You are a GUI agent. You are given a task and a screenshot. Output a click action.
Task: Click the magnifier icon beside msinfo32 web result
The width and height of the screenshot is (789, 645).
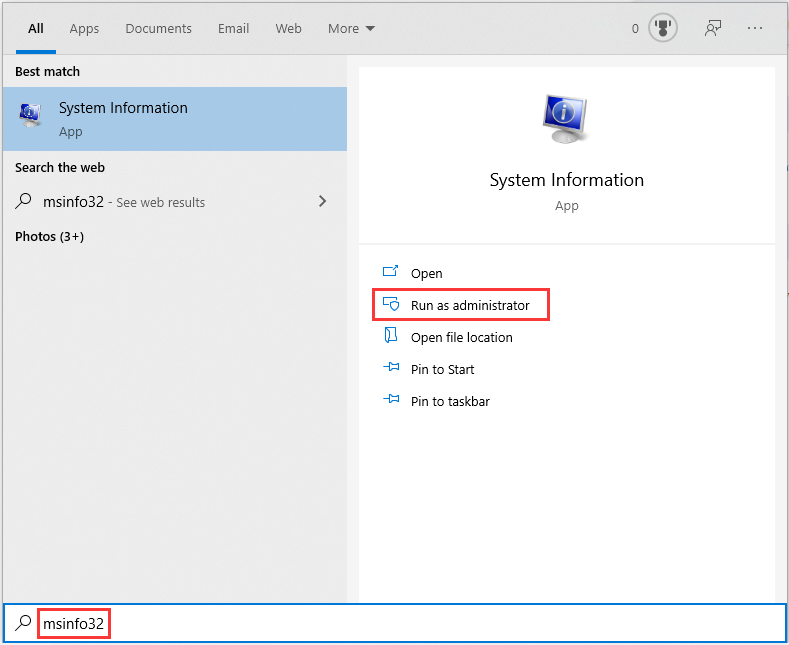pyautogui.click(x=24, y=201)
